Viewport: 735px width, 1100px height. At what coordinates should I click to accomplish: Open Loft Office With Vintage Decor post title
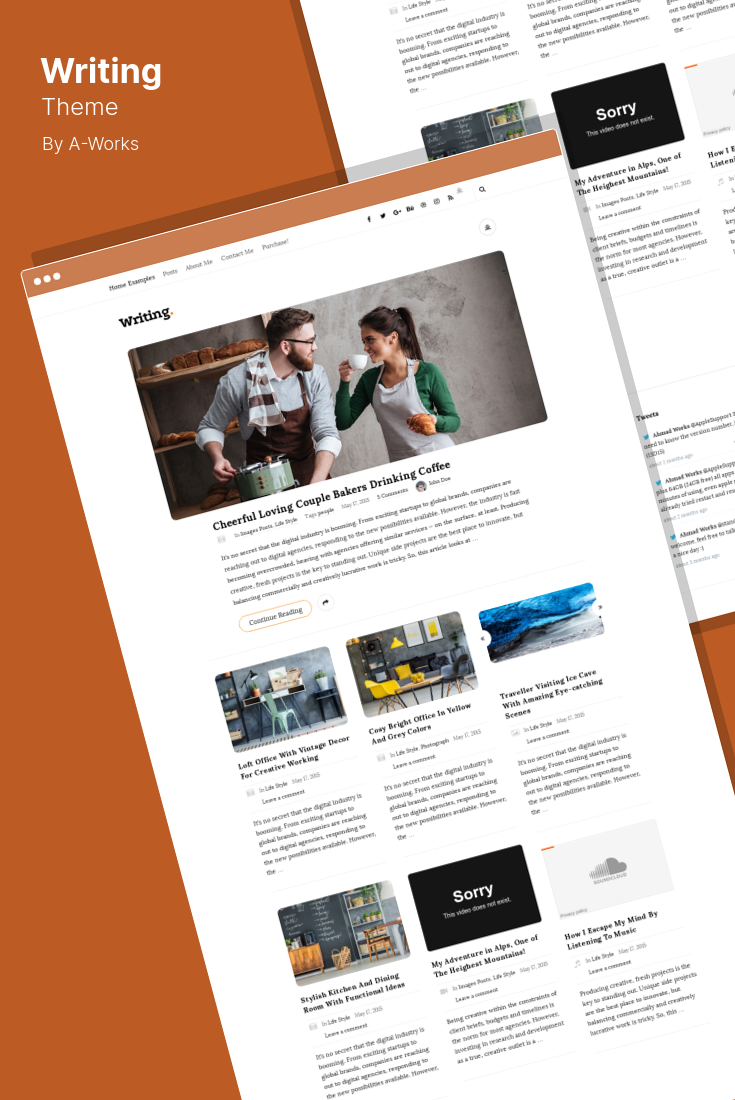(x=294, y=757)
